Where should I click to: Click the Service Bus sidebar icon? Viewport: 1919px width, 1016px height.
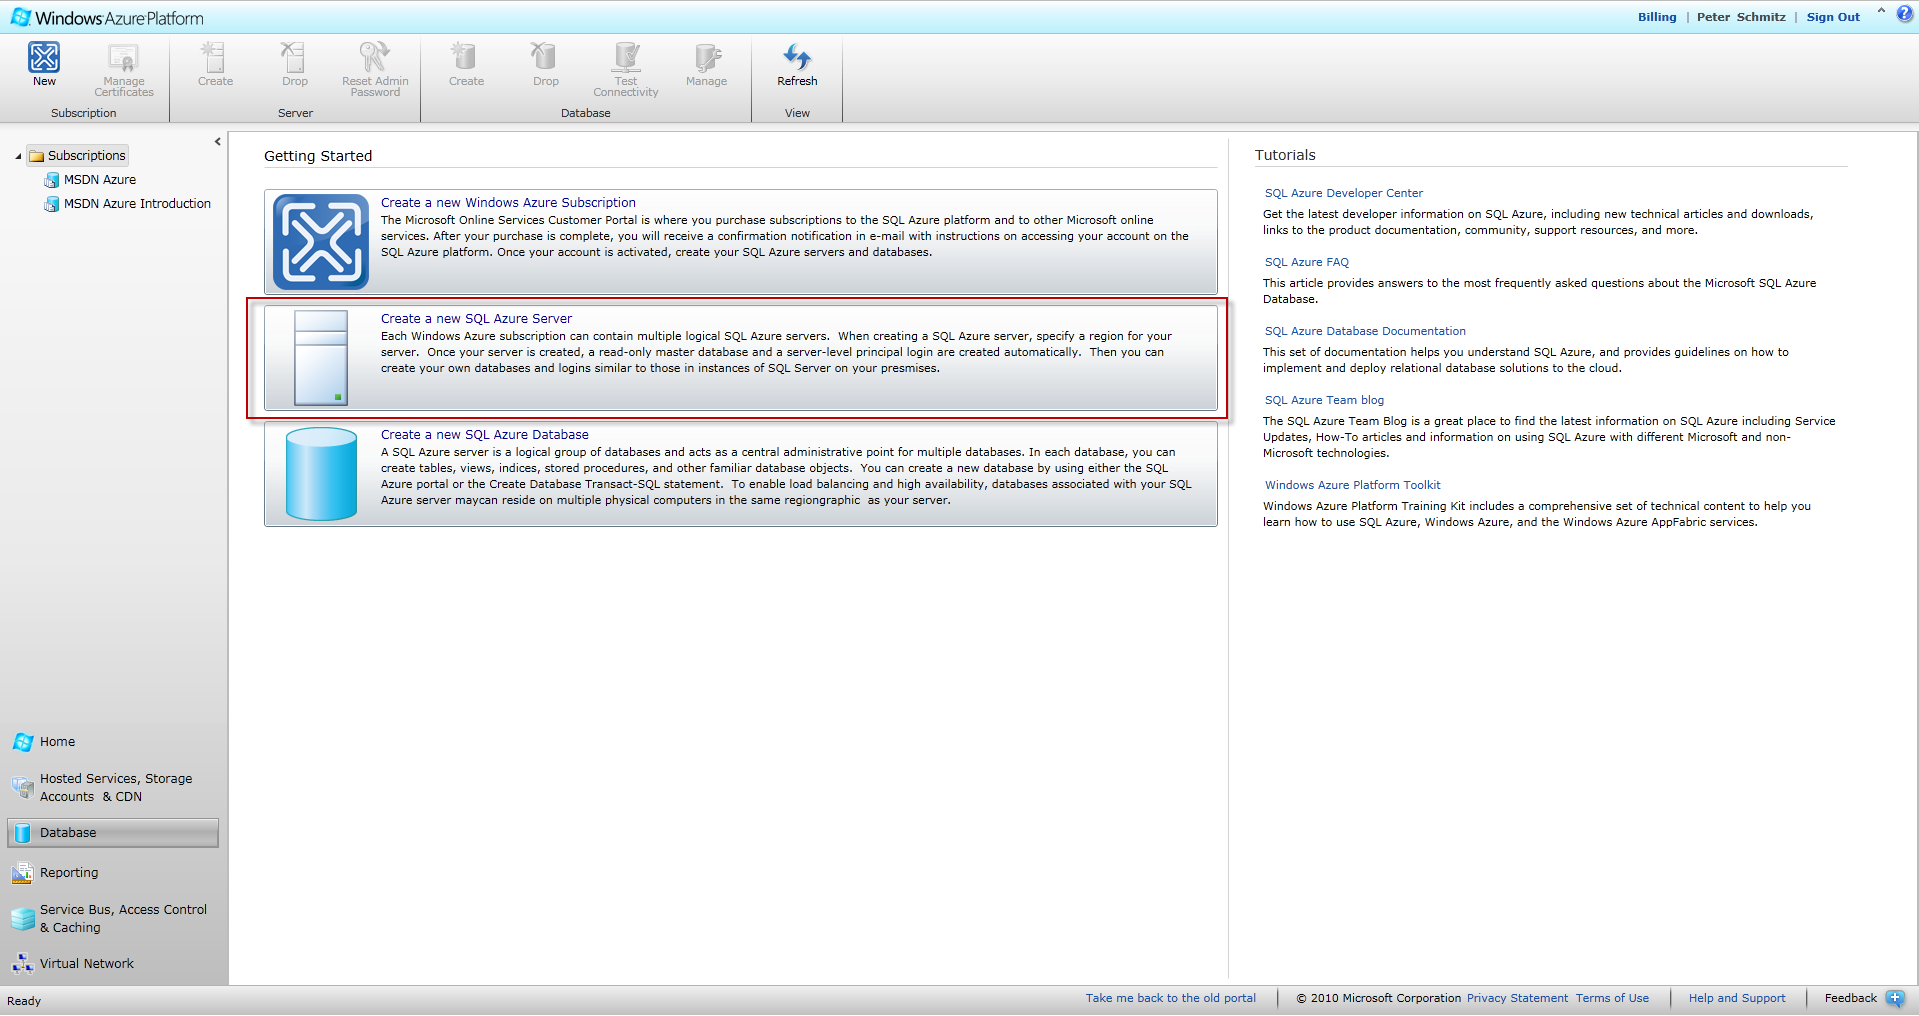click(23, 918)
